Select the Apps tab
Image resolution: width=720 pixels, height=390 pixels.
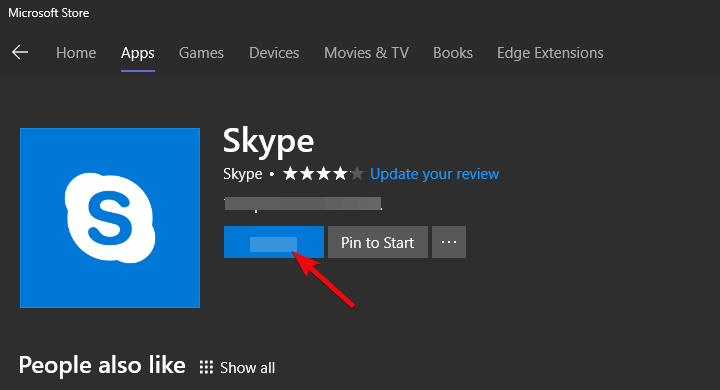coord(138,53)
